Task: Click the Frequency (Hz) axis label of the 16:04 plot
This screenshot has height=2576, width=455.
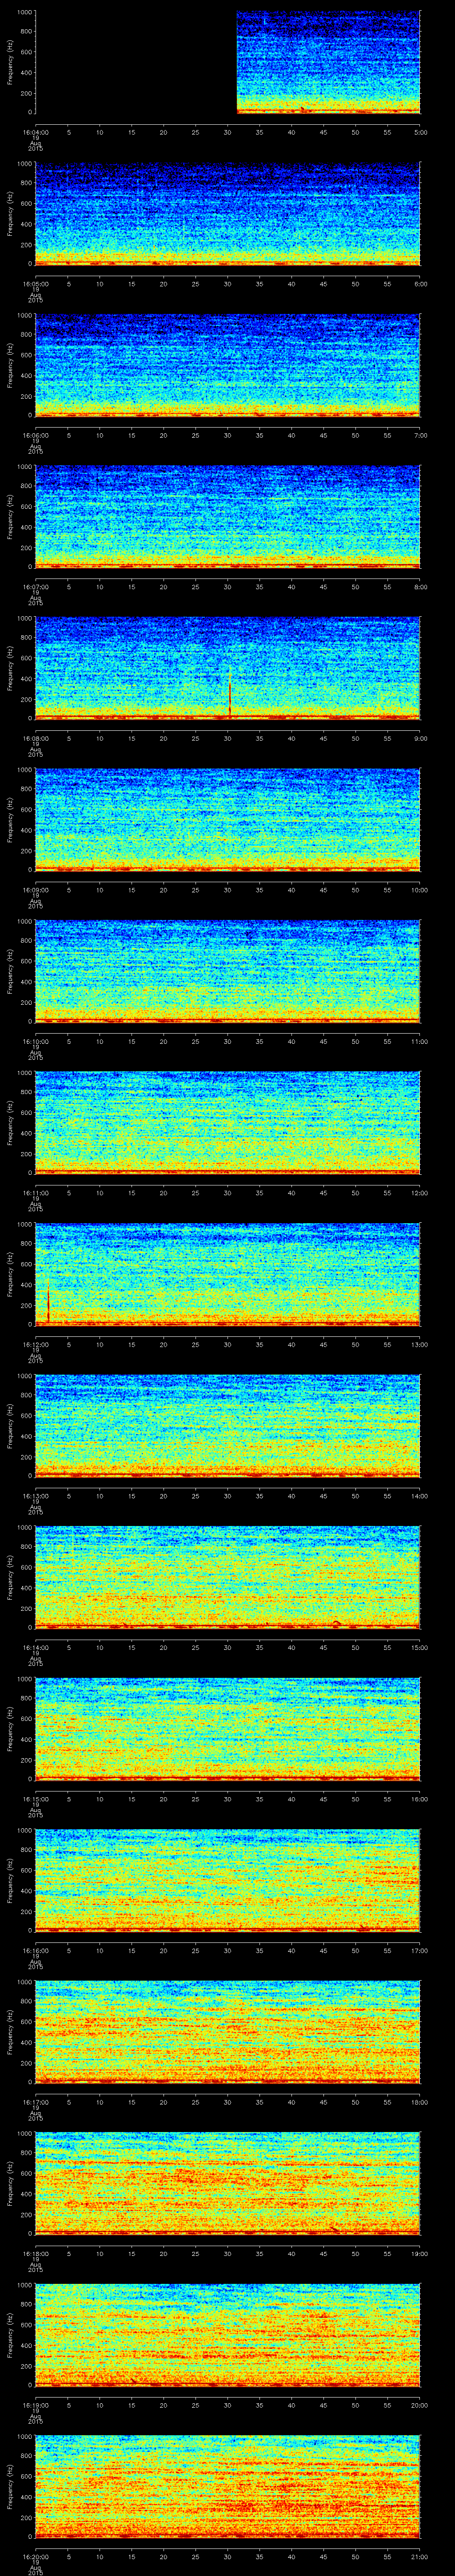Action: point(10,62)
